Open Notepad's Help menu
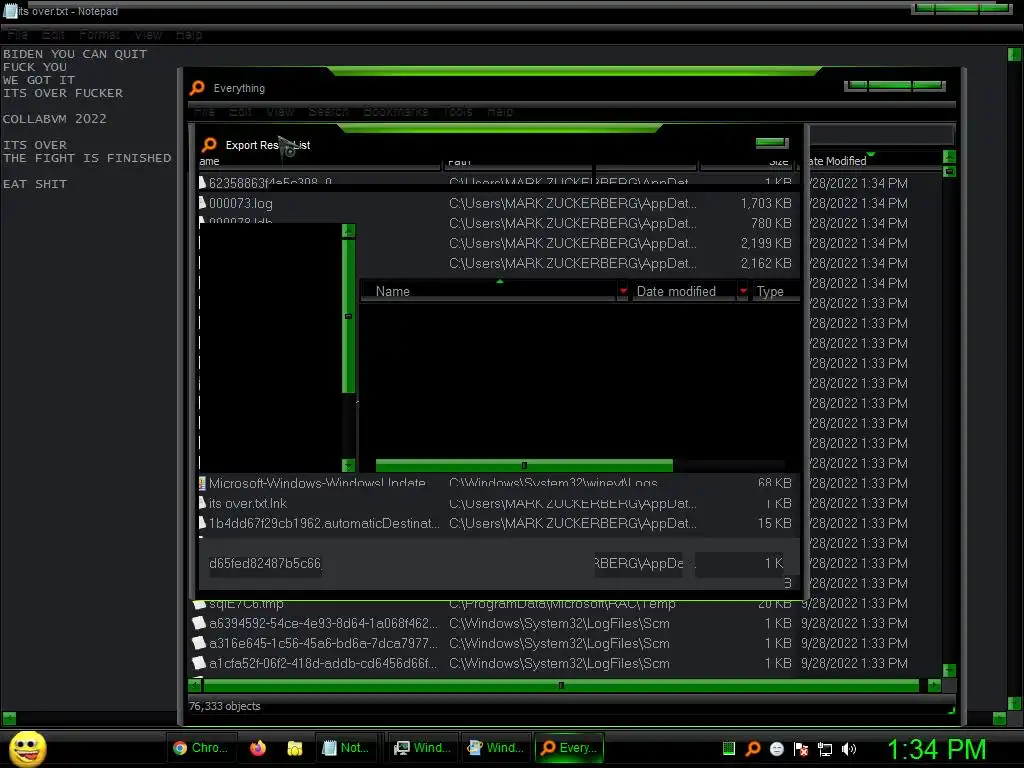This screenshot has height=768, width=1024. [x=189, y=35]
